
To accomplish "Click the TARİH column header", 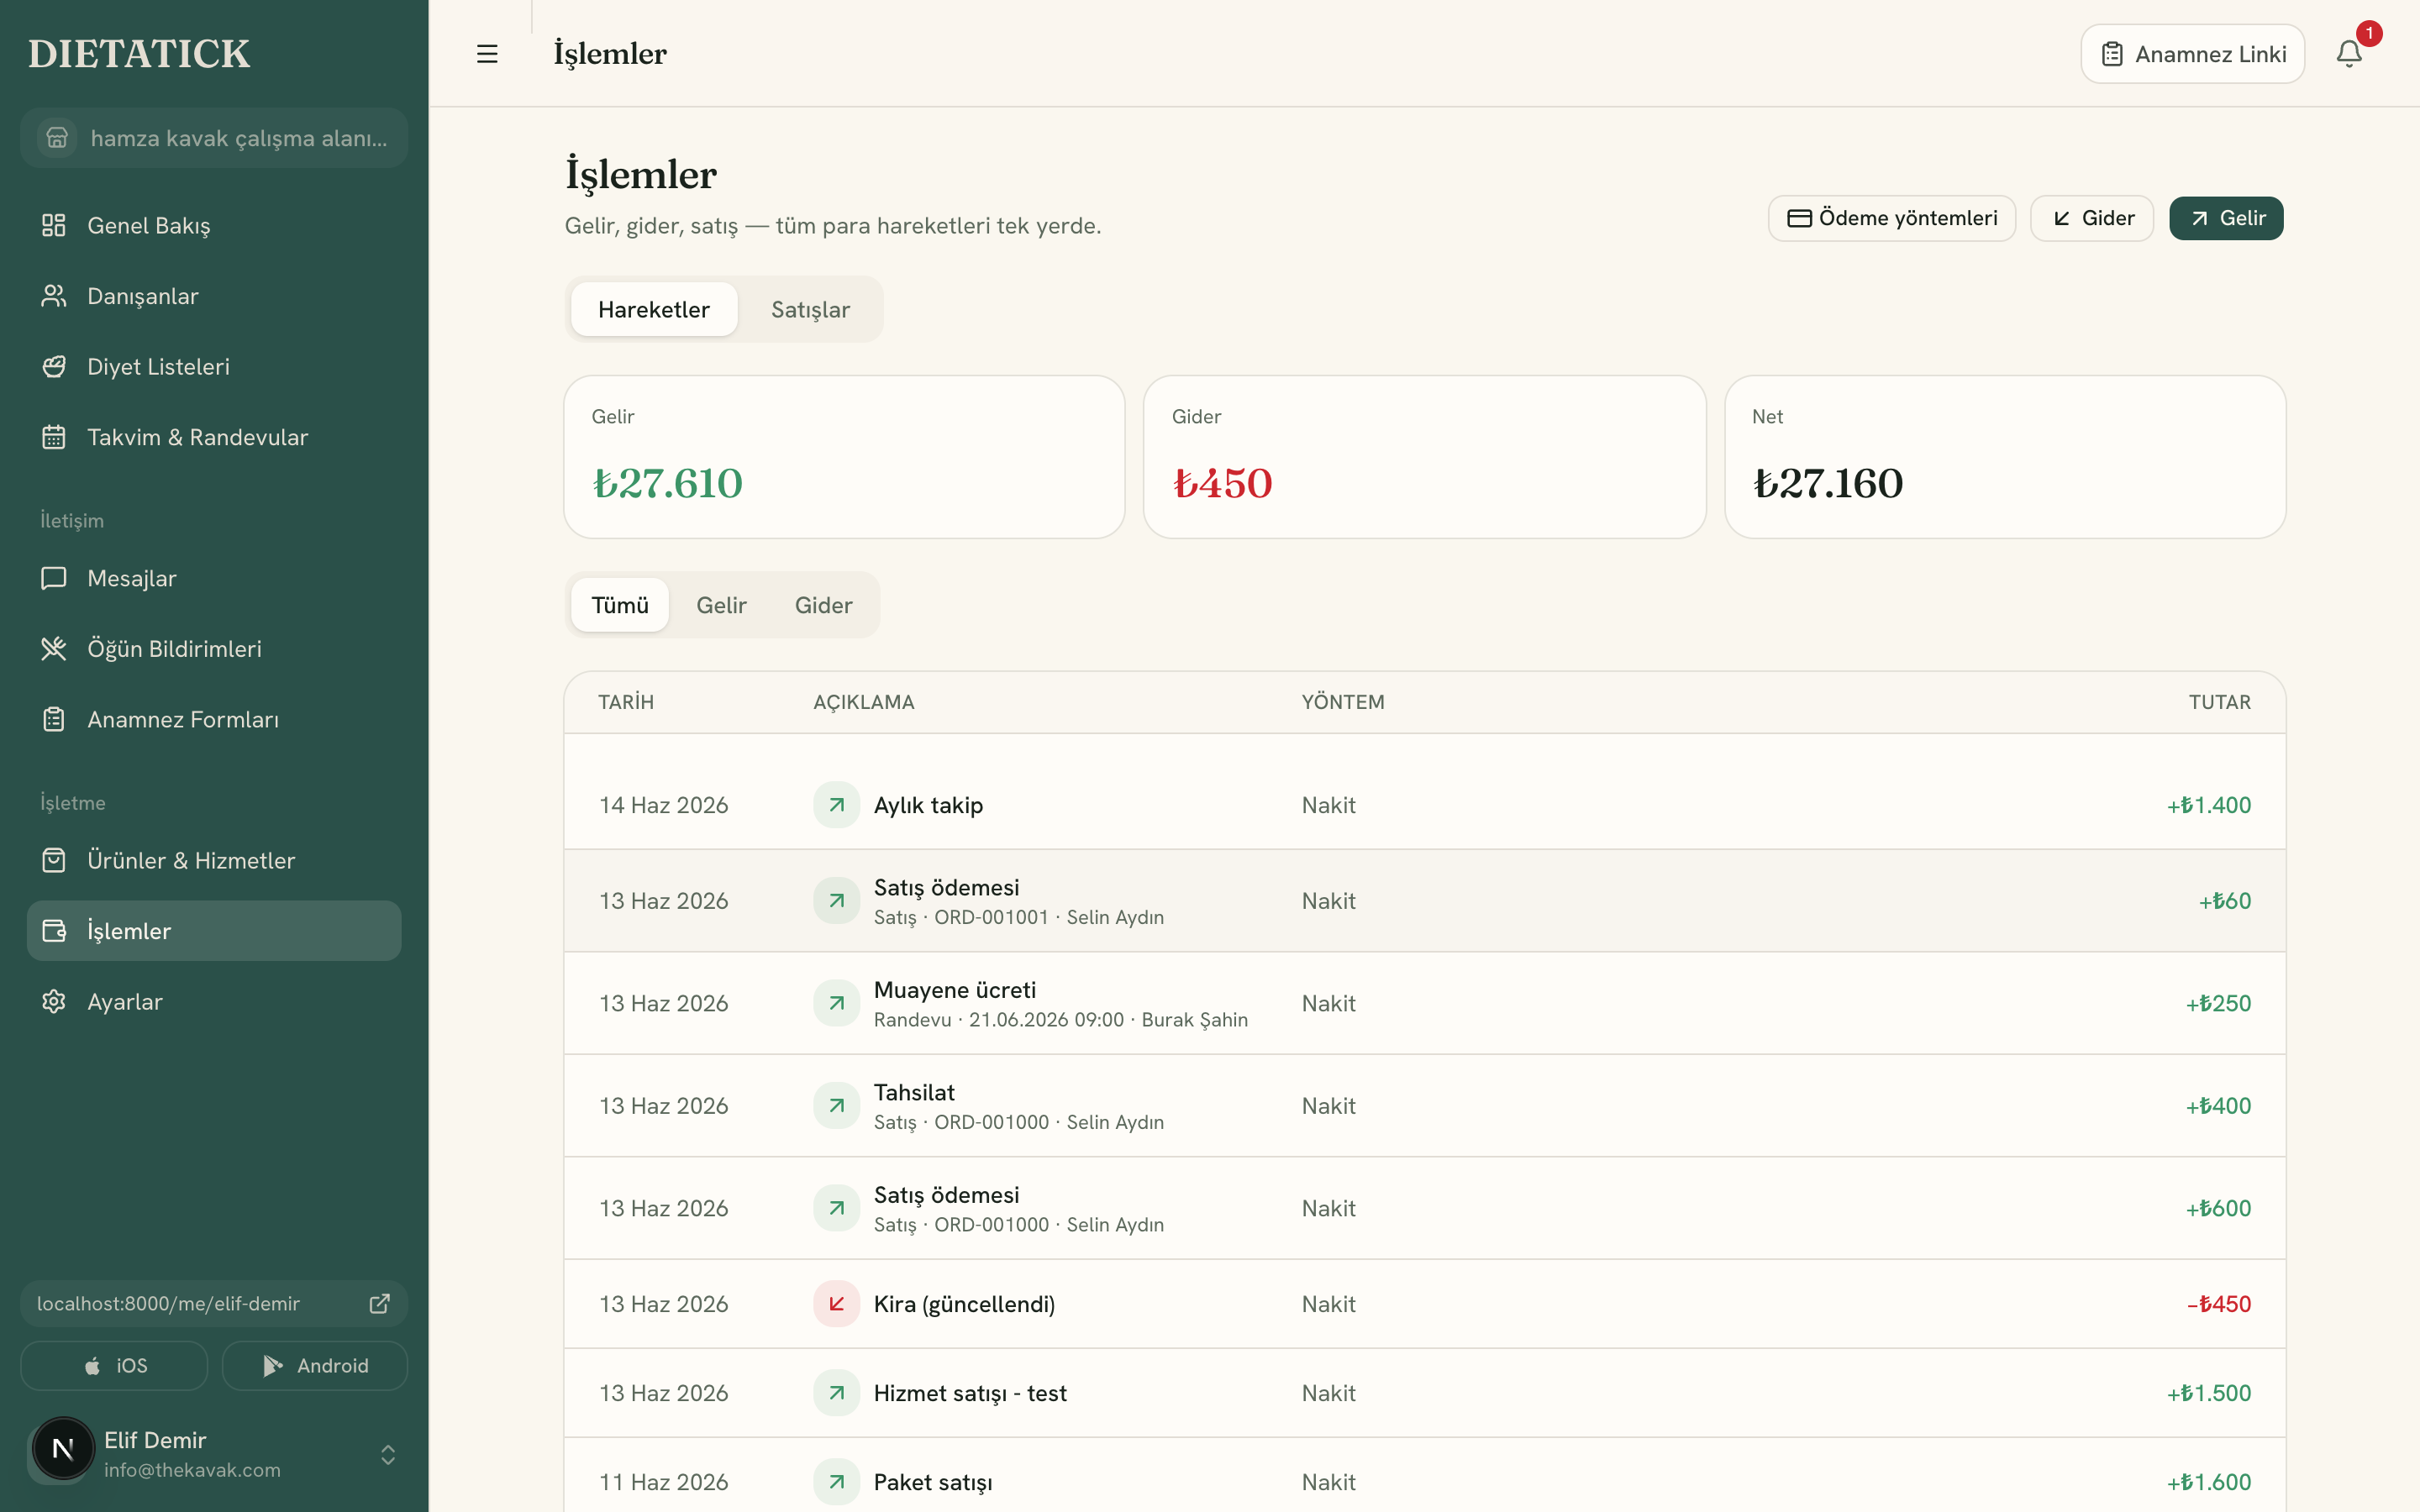I will pos(626,702).
